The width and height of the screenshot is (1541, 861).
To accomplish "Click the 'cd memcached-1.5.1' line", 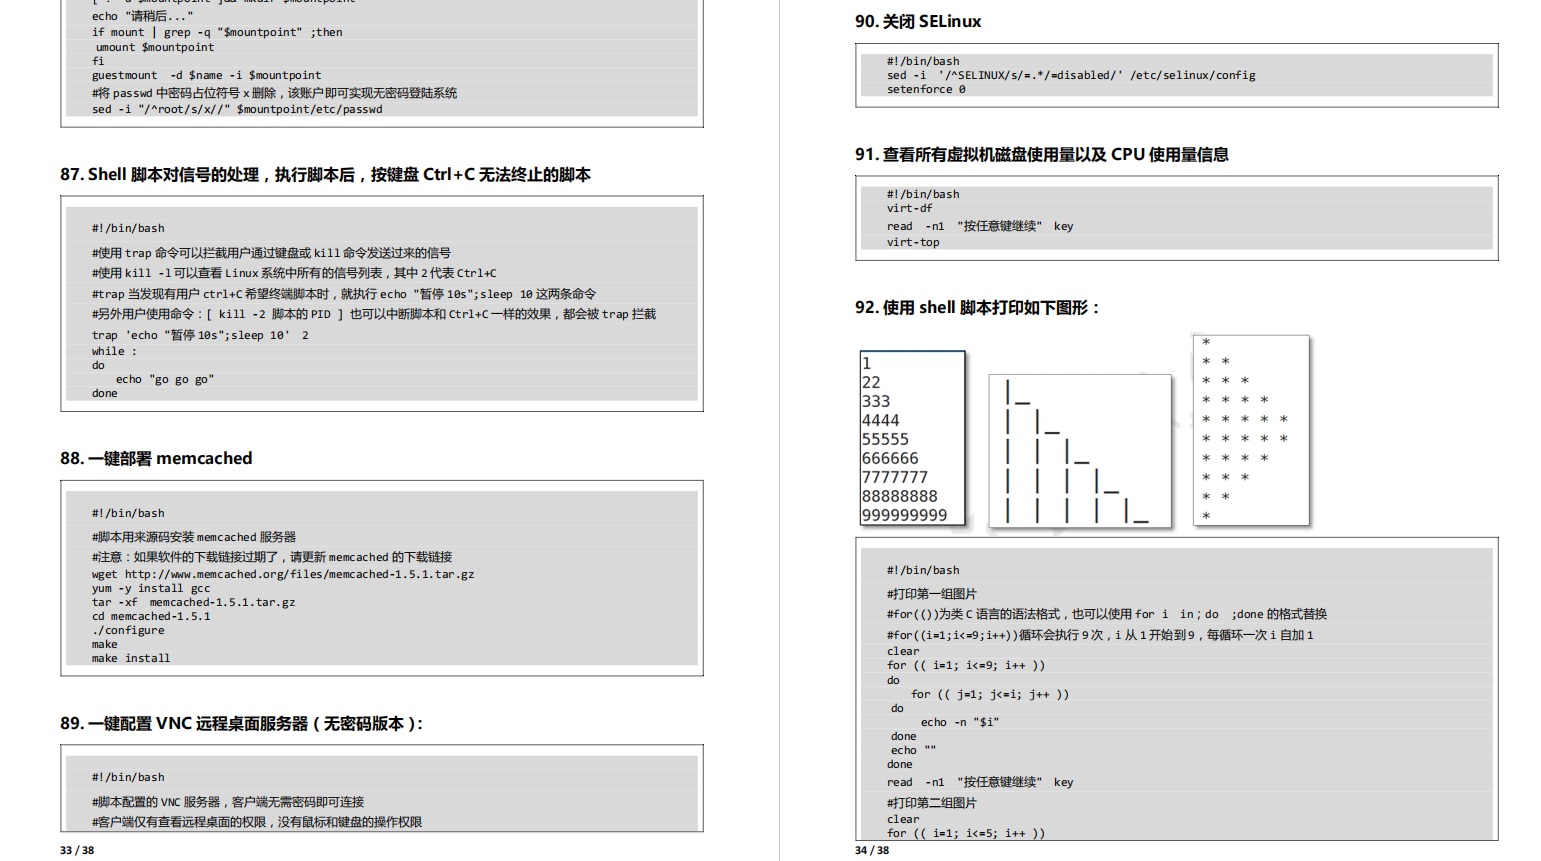I will (151, 616).
